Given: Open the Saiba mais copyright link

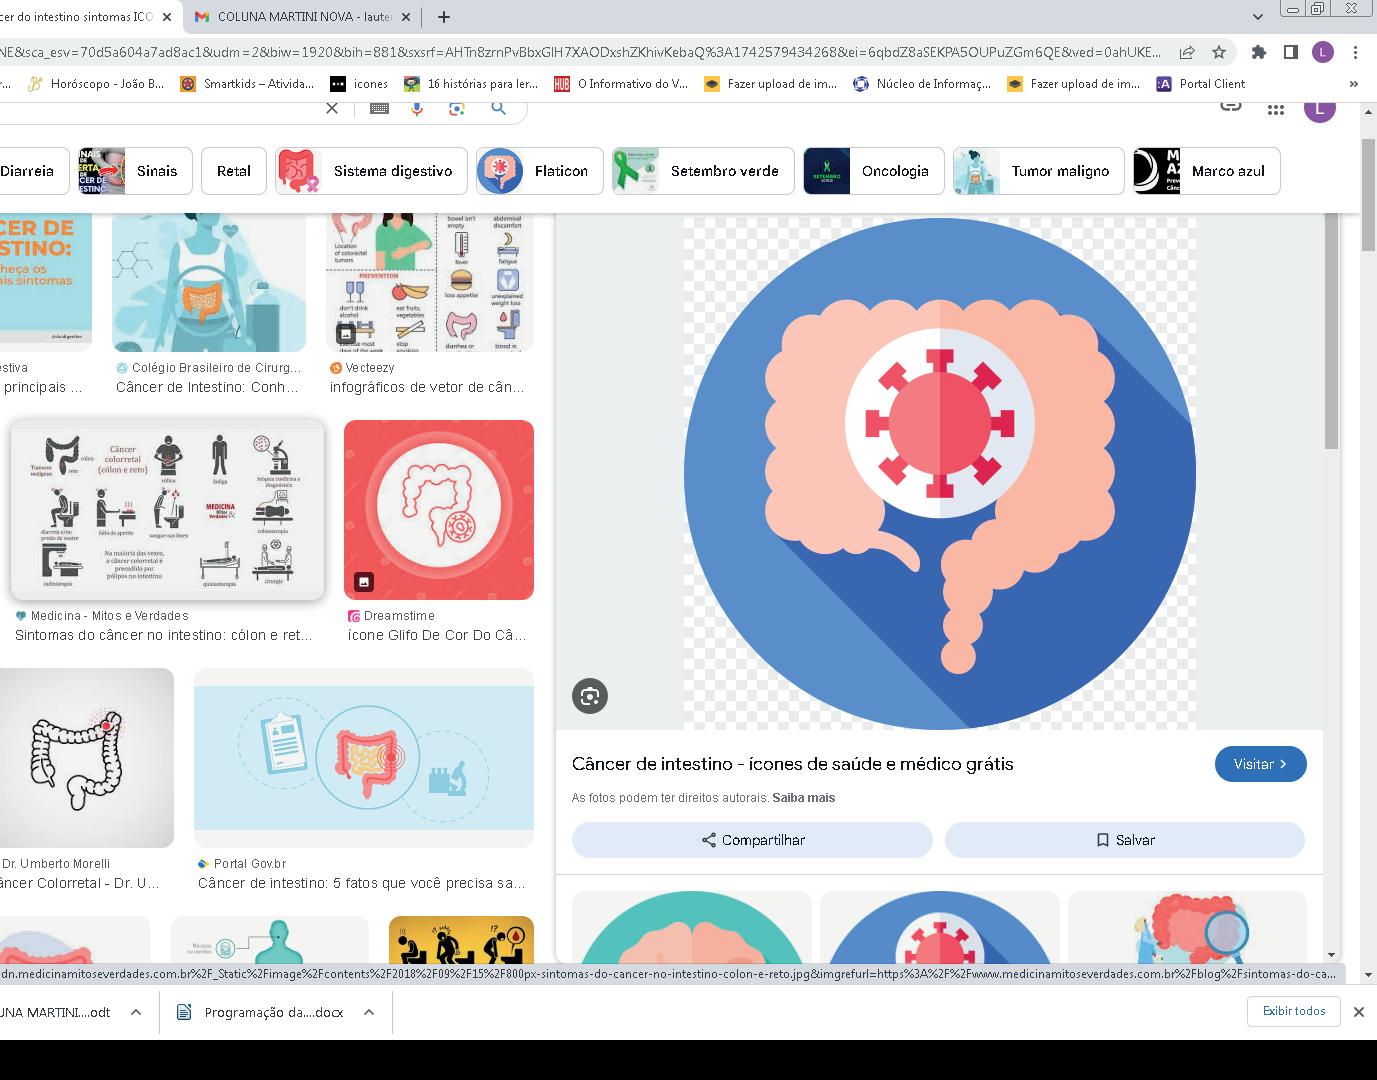Looking at the screenshot, I should click(x=804, y=798).
